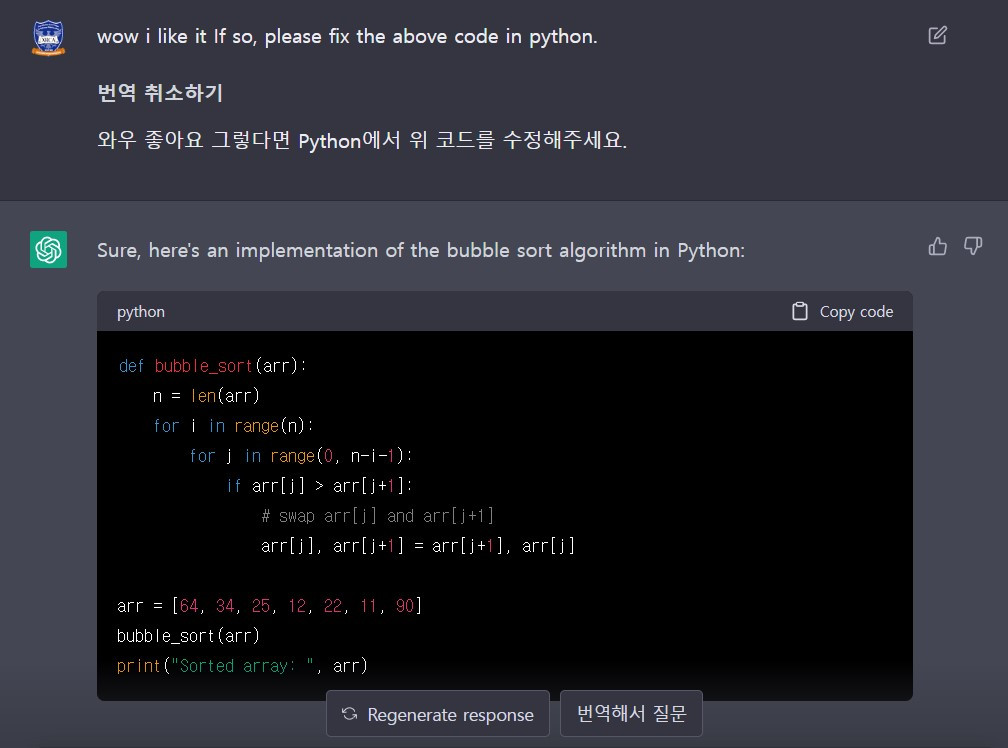
Task: Click the school emblem user avatar
Action: (48, 36)
